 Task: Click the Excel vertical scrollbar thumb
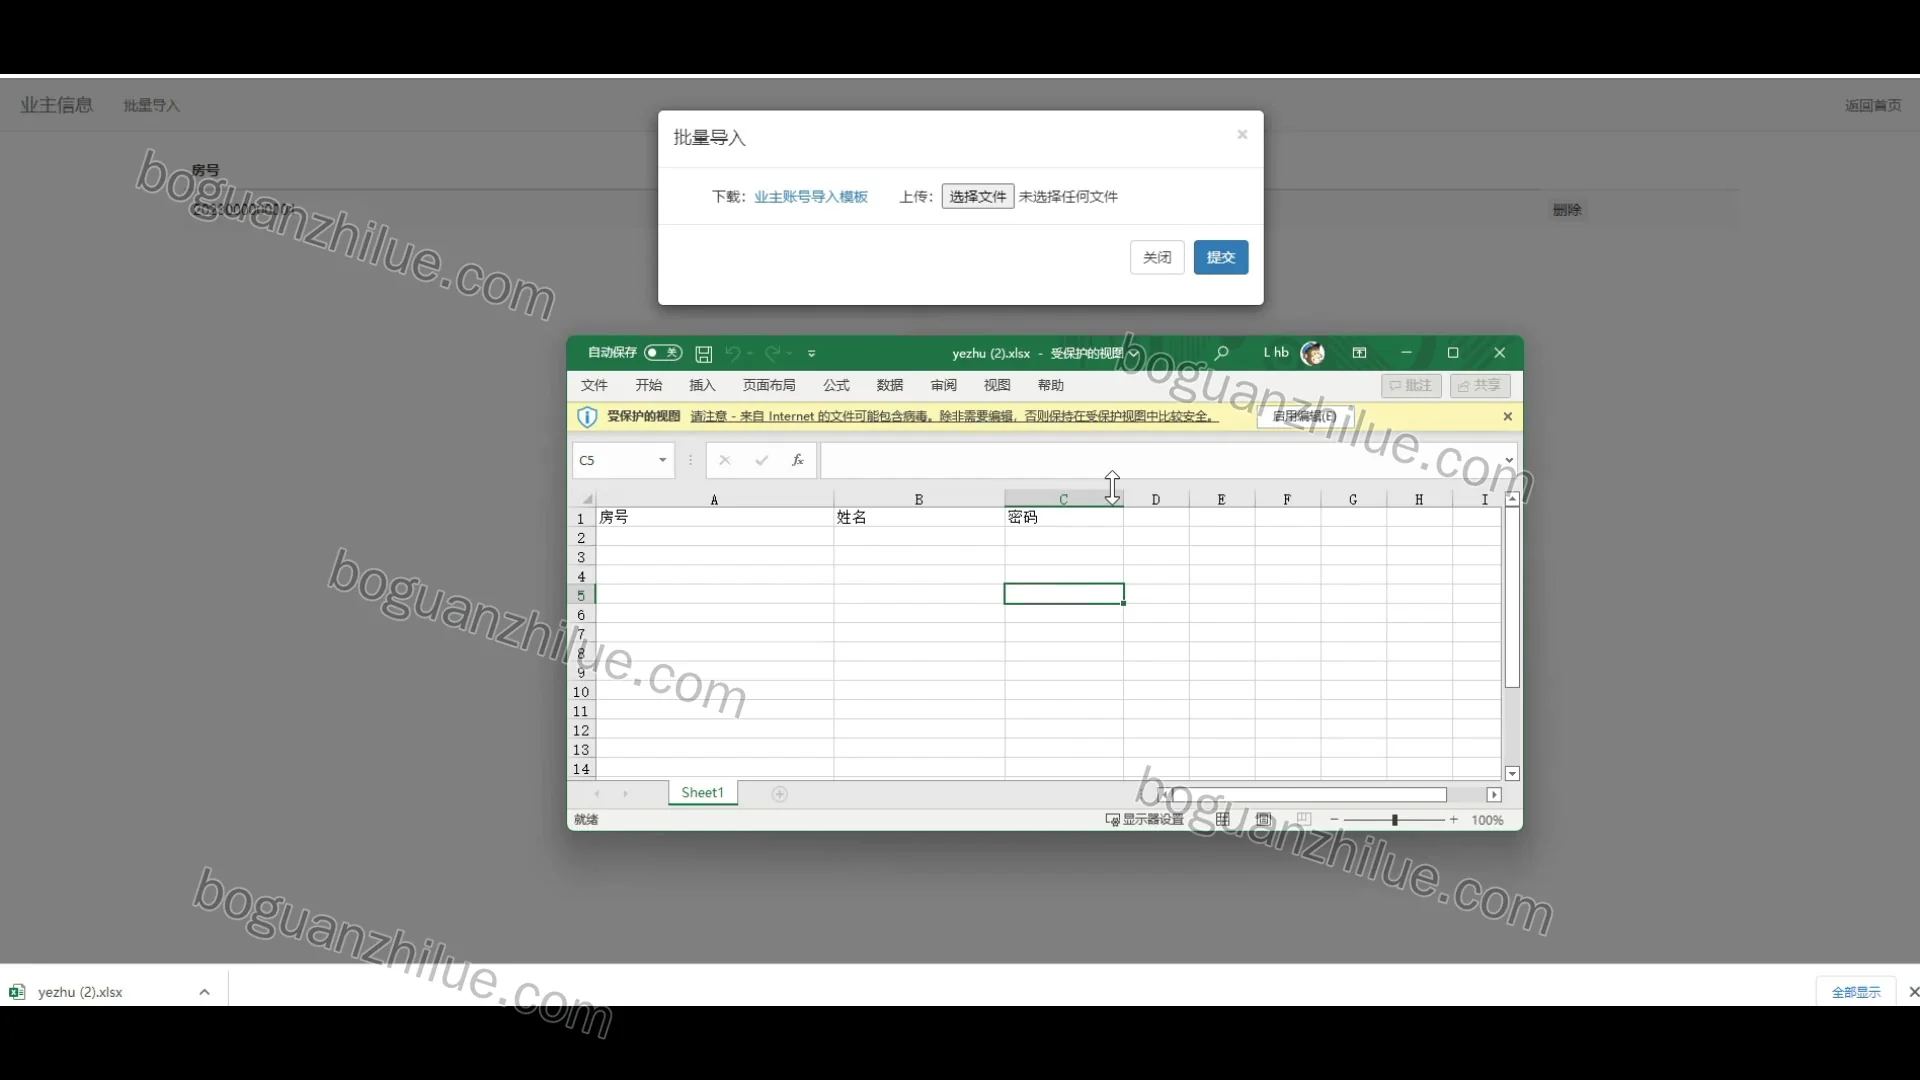(1512, 597)
